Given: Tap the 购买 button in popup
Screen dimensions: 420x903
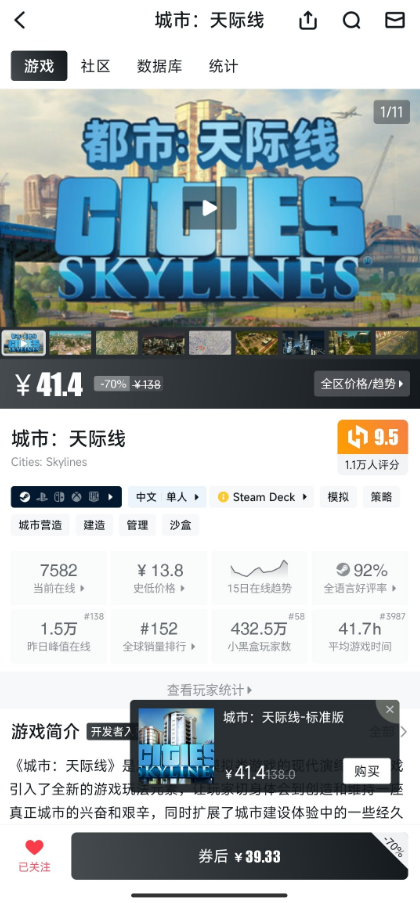Looking at the screenshot, I should click(x=366, y=771).
